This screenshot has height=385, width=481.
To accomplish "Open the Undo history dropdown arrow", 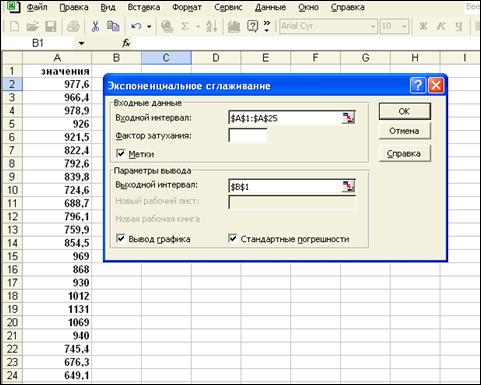I will (x=149, y=26).
